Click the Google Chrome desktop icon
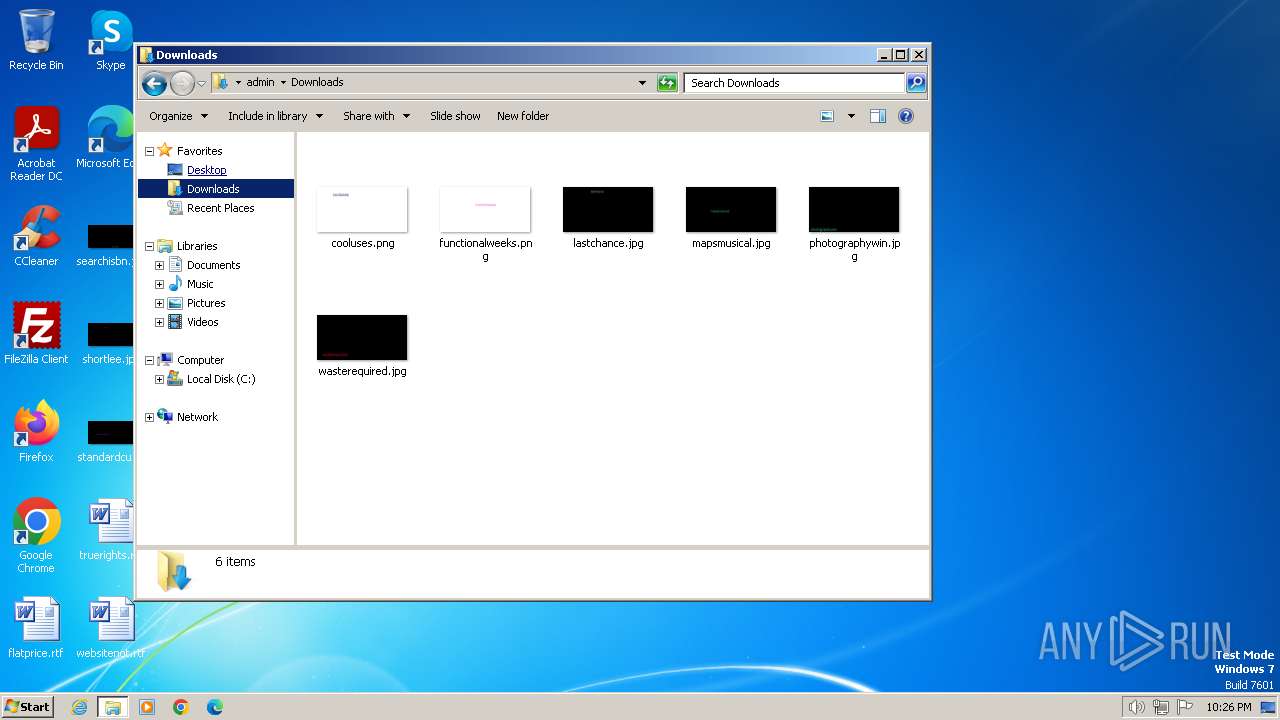The height and width of the screenshot is (720, 1280). click(36, 536)
